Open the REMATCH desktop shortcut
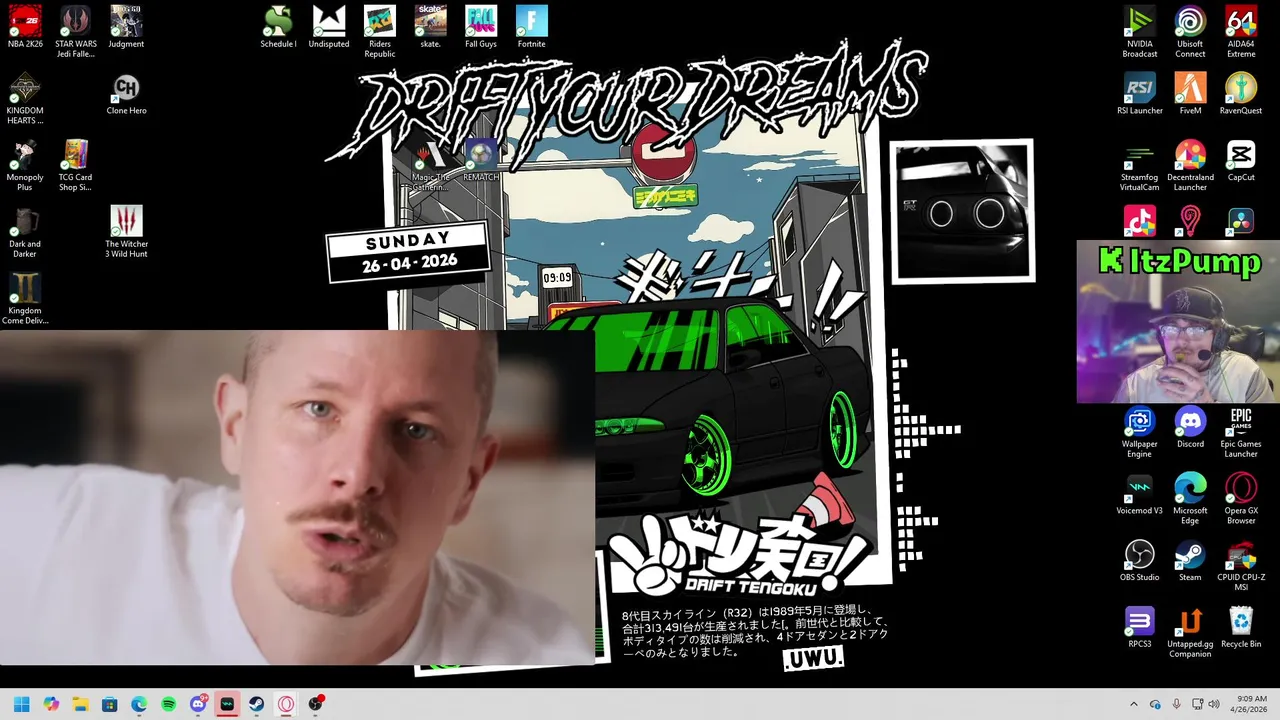This screenshot has height=720, width=1280. (x=481, y=161)
